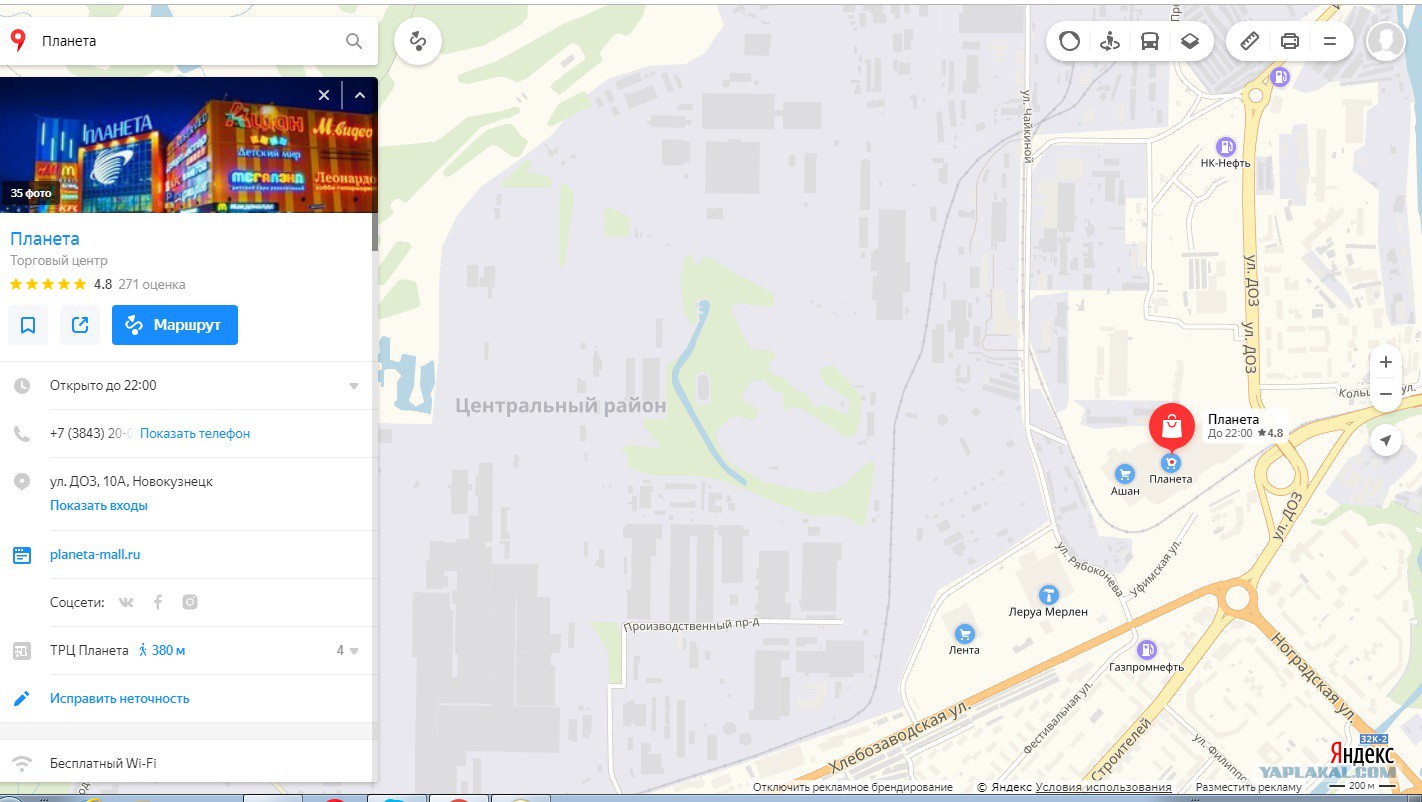The image size is (1422, 802).
Task: Open the hamburger menu button
Action: point(1330,41)
